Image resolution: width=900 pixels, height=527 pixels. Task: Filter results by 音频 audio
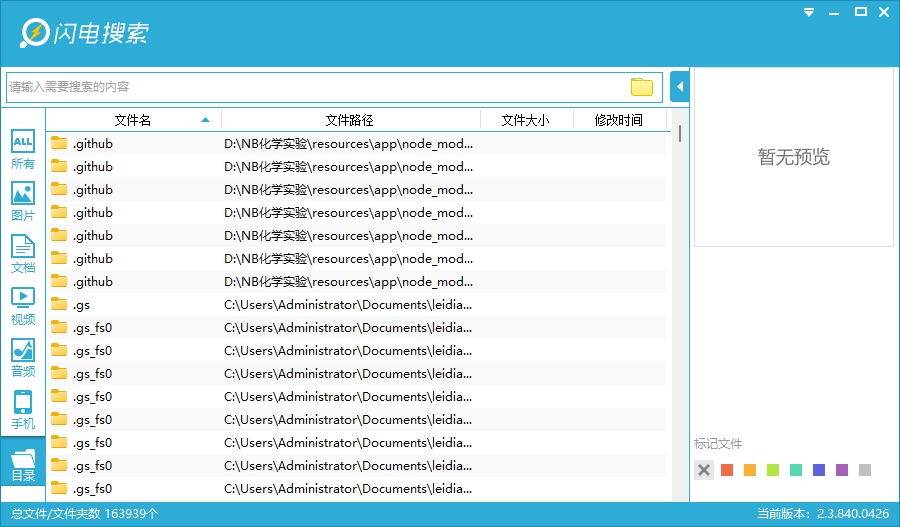23,358
